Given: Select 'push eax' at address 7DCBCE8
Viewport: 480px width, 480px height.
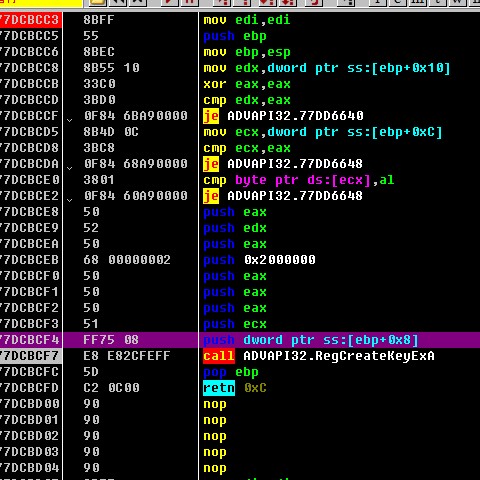Looking at the screenshot, I should pyautogui.click(x=235, y=212).
